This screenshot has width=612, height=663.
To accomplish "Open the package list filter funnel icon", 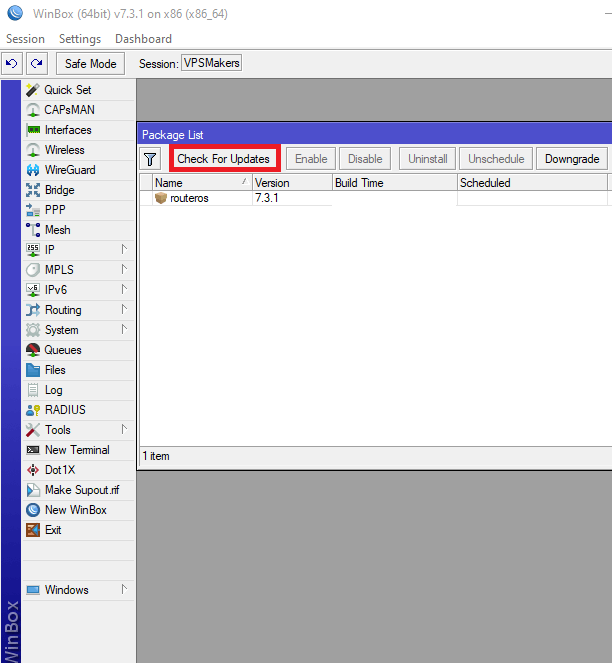I will click(x=150, y=159).
